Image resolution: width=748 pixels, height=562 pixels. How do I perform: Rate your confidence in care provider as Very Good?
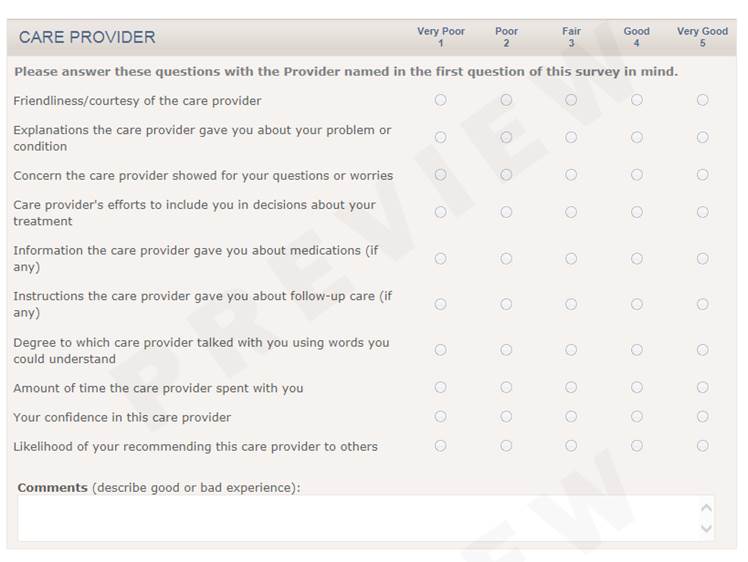click(702, 416)
